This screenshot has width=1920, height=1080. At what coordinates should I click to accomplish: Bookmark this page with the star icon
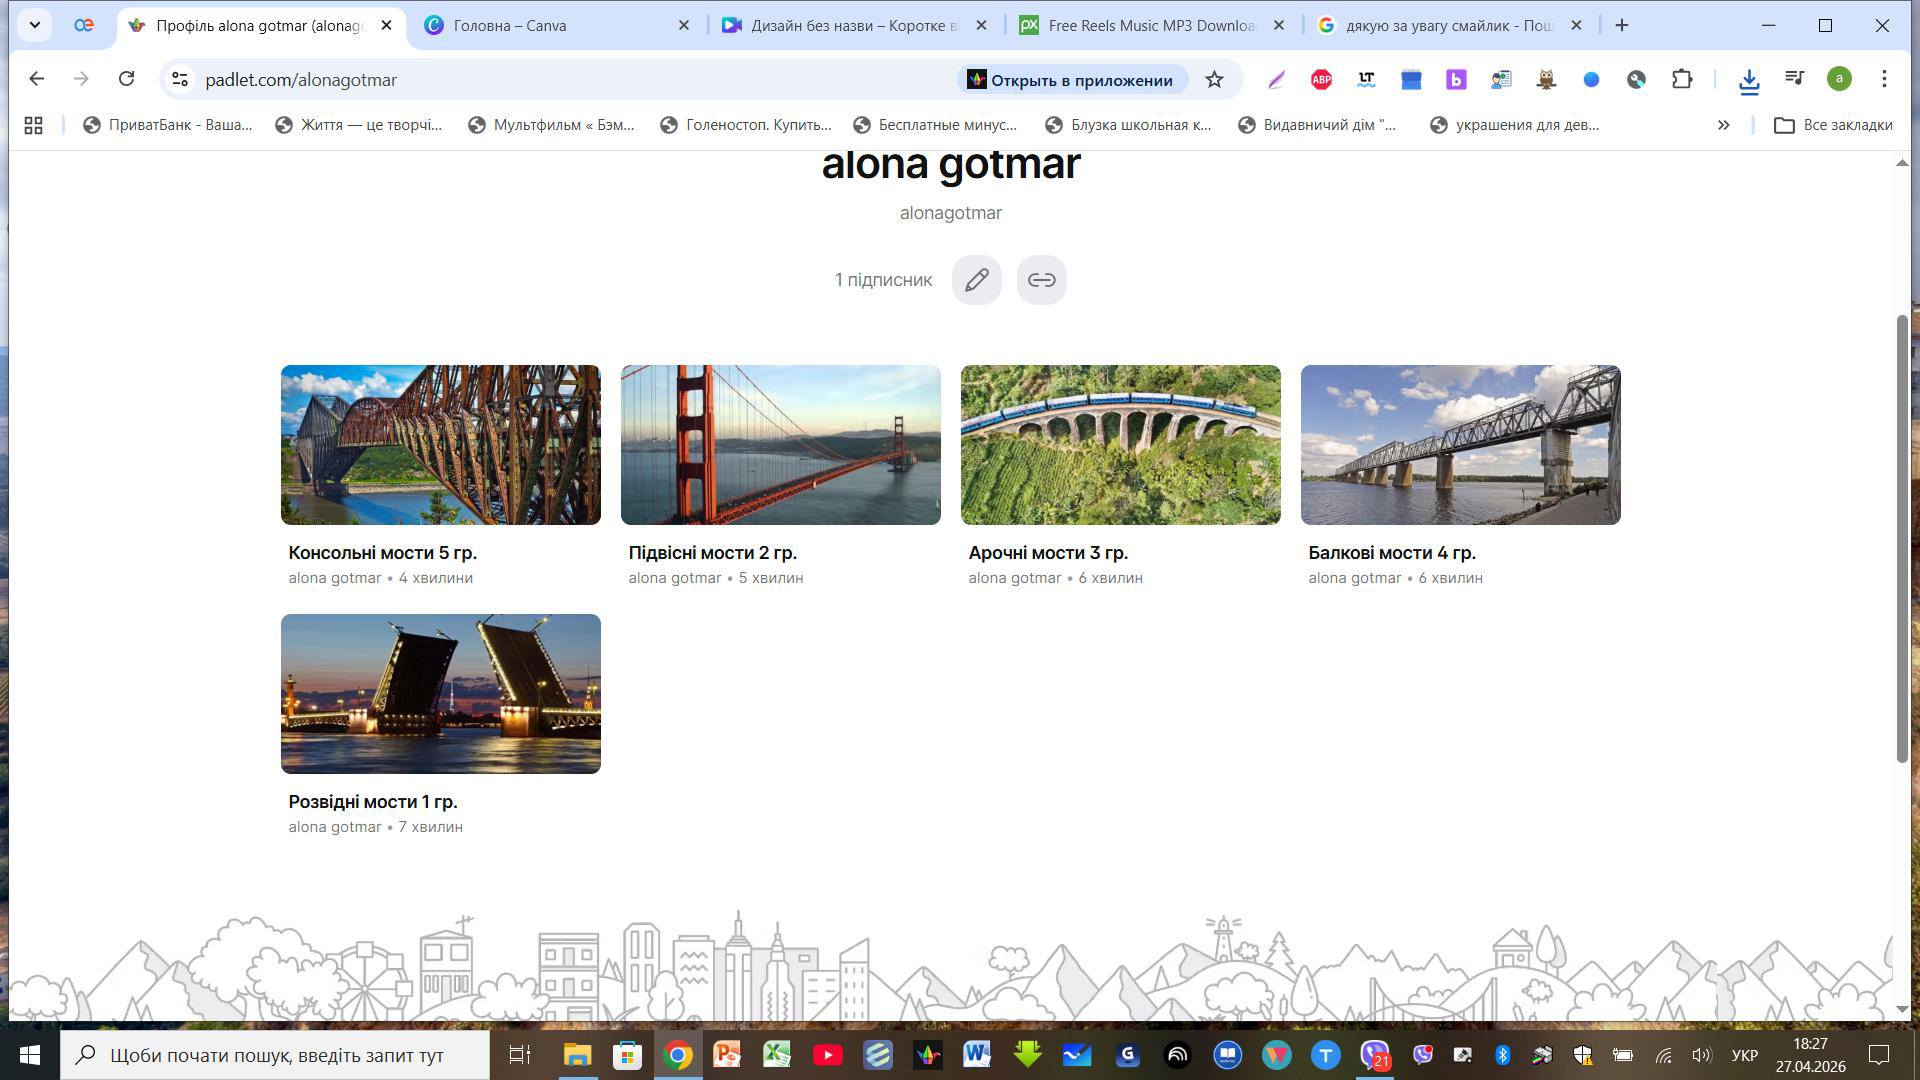1214,80
